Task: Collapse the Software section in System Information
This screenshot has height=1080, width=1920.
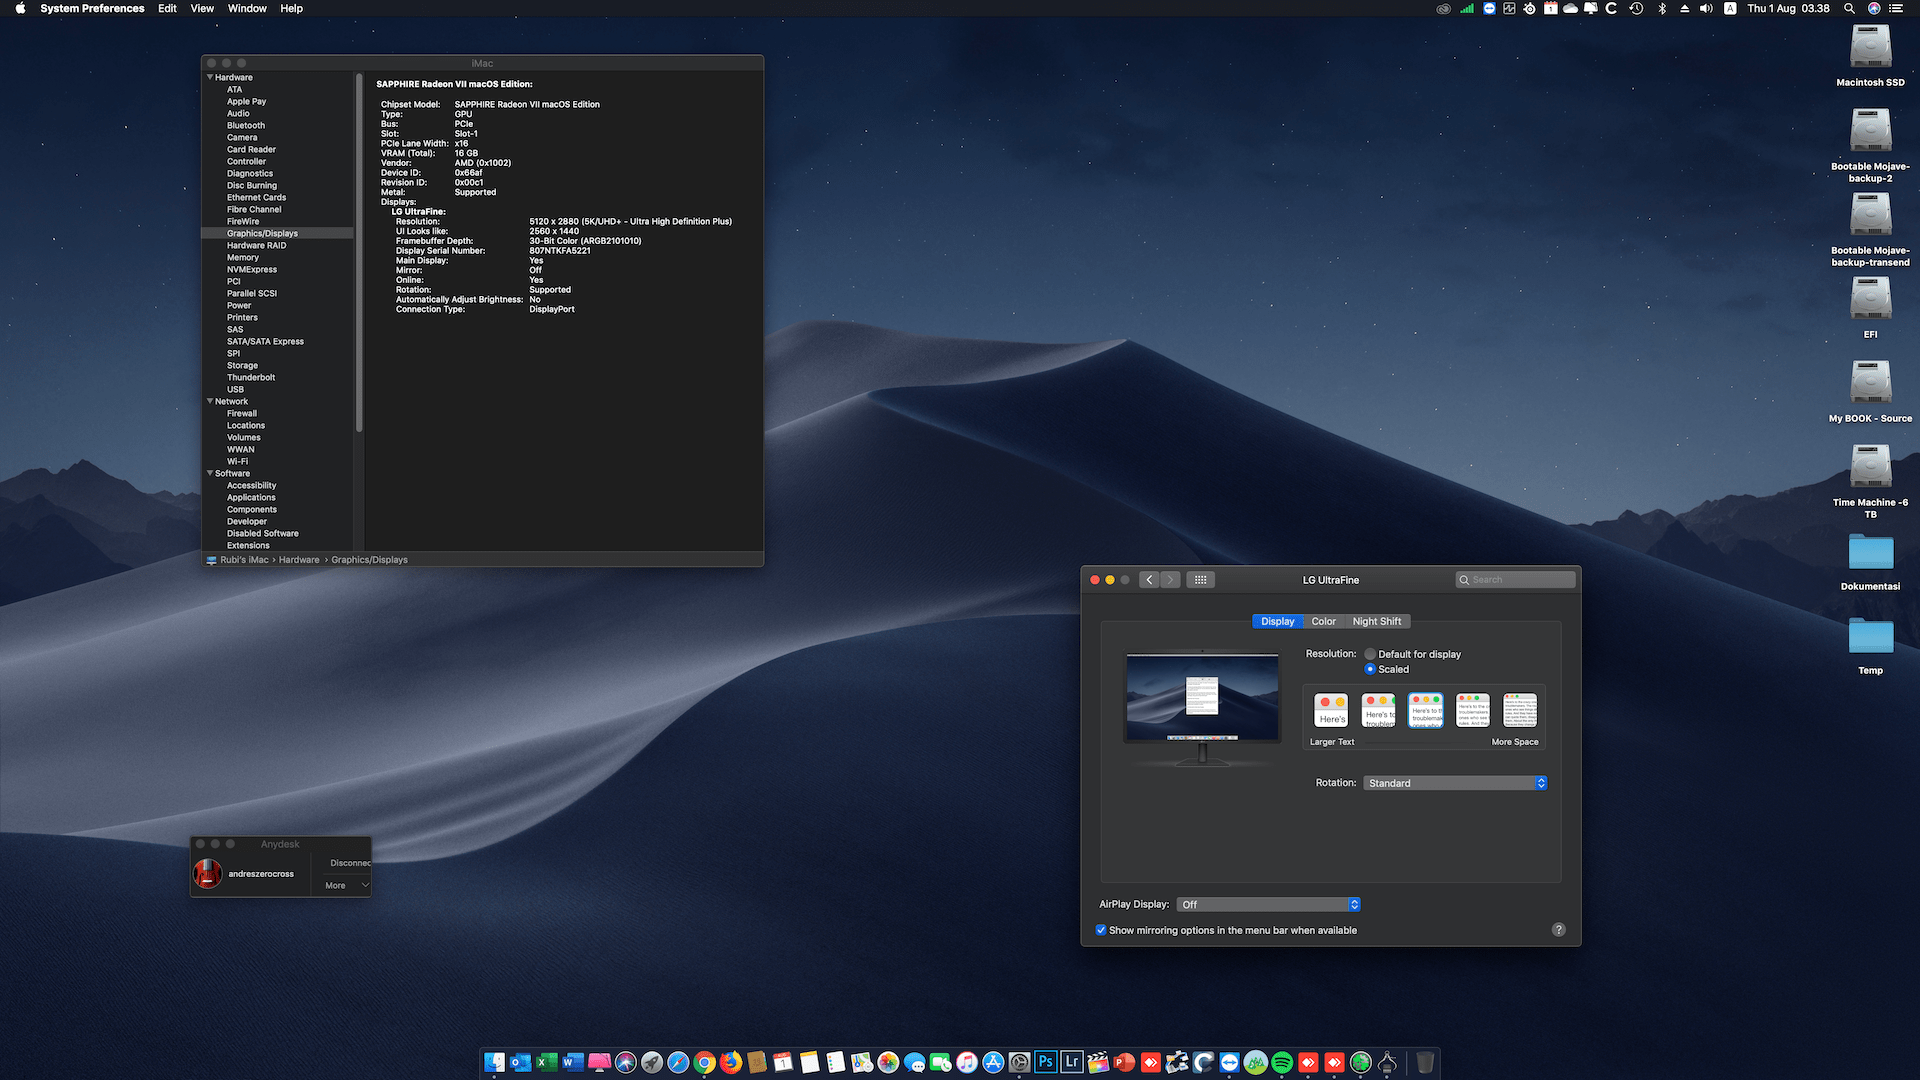Action: [210, 473]
